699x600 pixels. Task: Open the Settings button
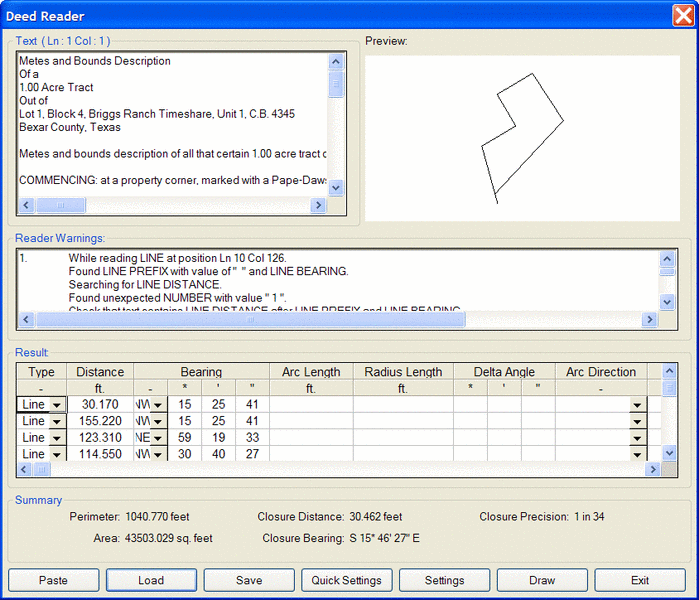[444, 580]
